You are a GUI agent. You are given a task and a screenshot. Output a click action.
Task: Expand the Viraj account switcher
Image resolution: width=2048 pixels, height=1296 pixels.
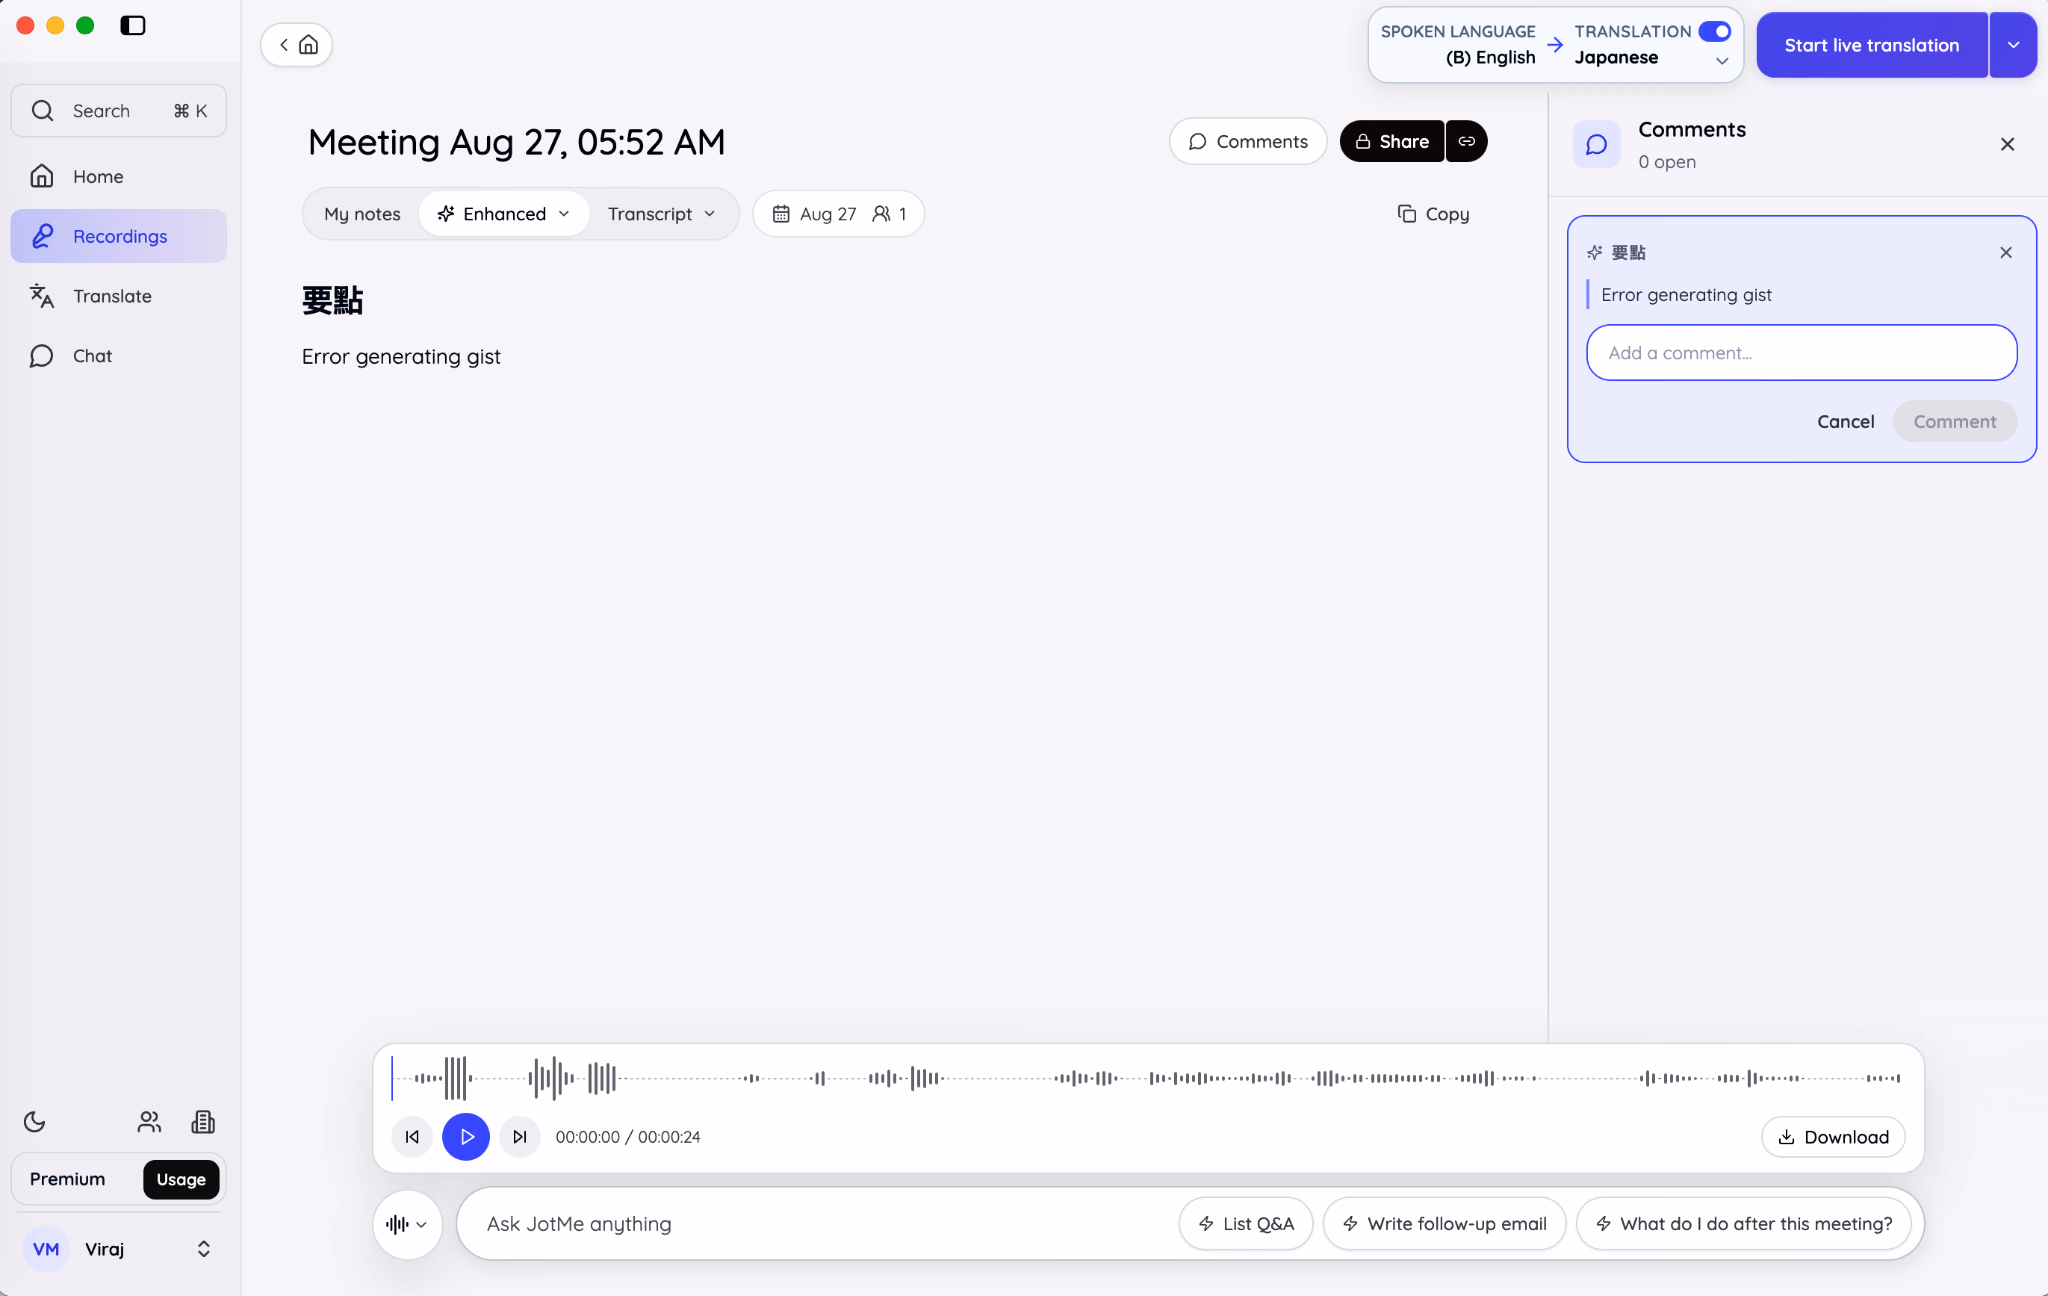pos(118,1249)
